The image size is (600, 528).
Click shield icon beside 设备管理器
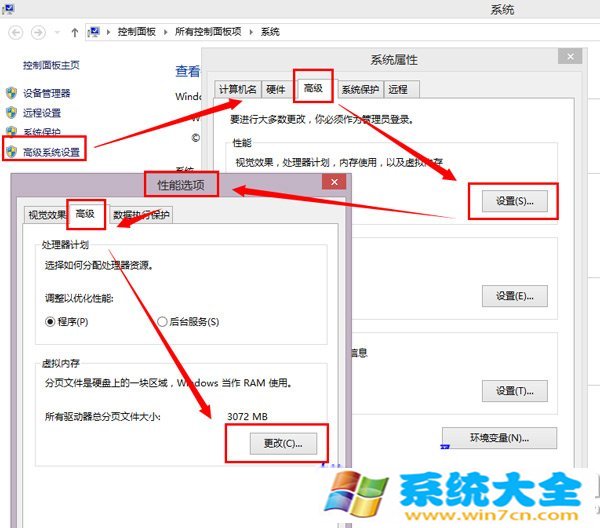11,93
